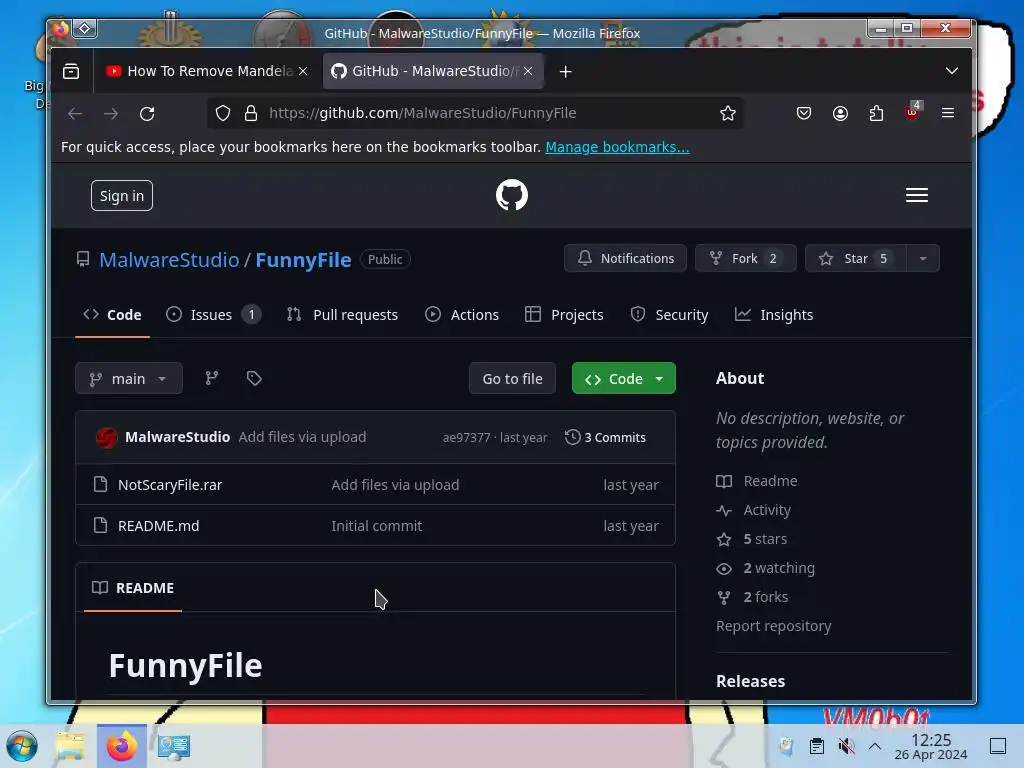This screenshot has height=768, width=1024.
Task: Open the Projects tab
Action: click(564, 315)
